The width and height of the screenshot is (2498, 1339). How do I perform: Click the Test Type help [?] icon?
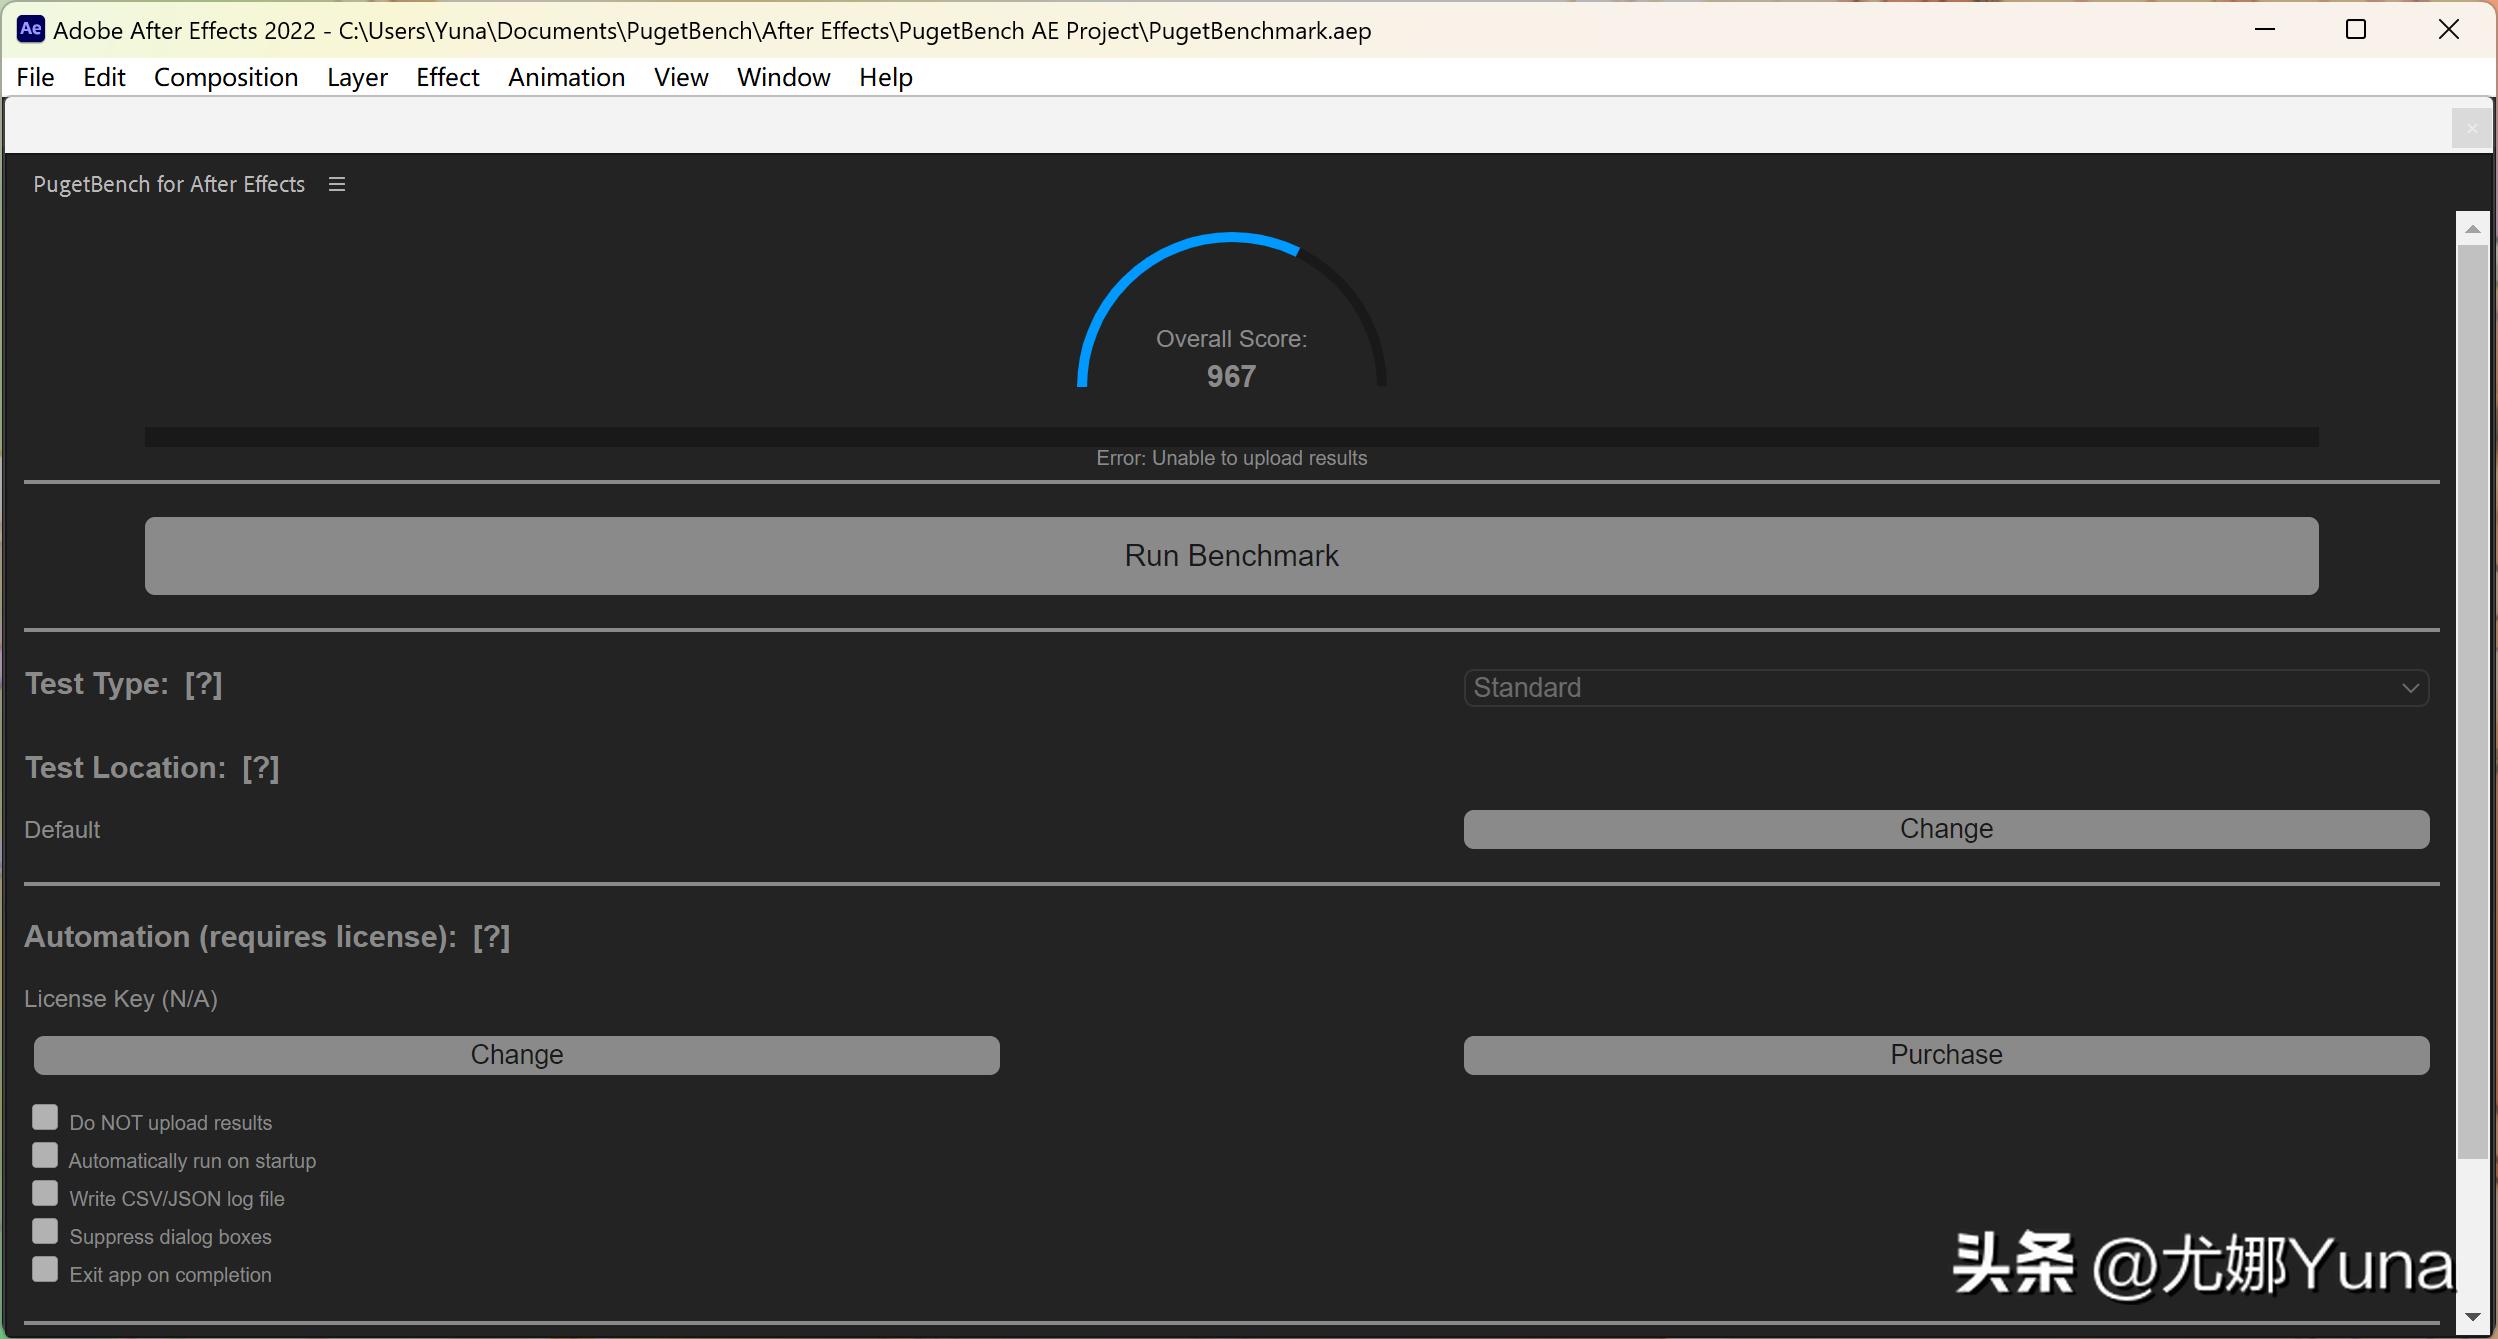pos(203,684)
